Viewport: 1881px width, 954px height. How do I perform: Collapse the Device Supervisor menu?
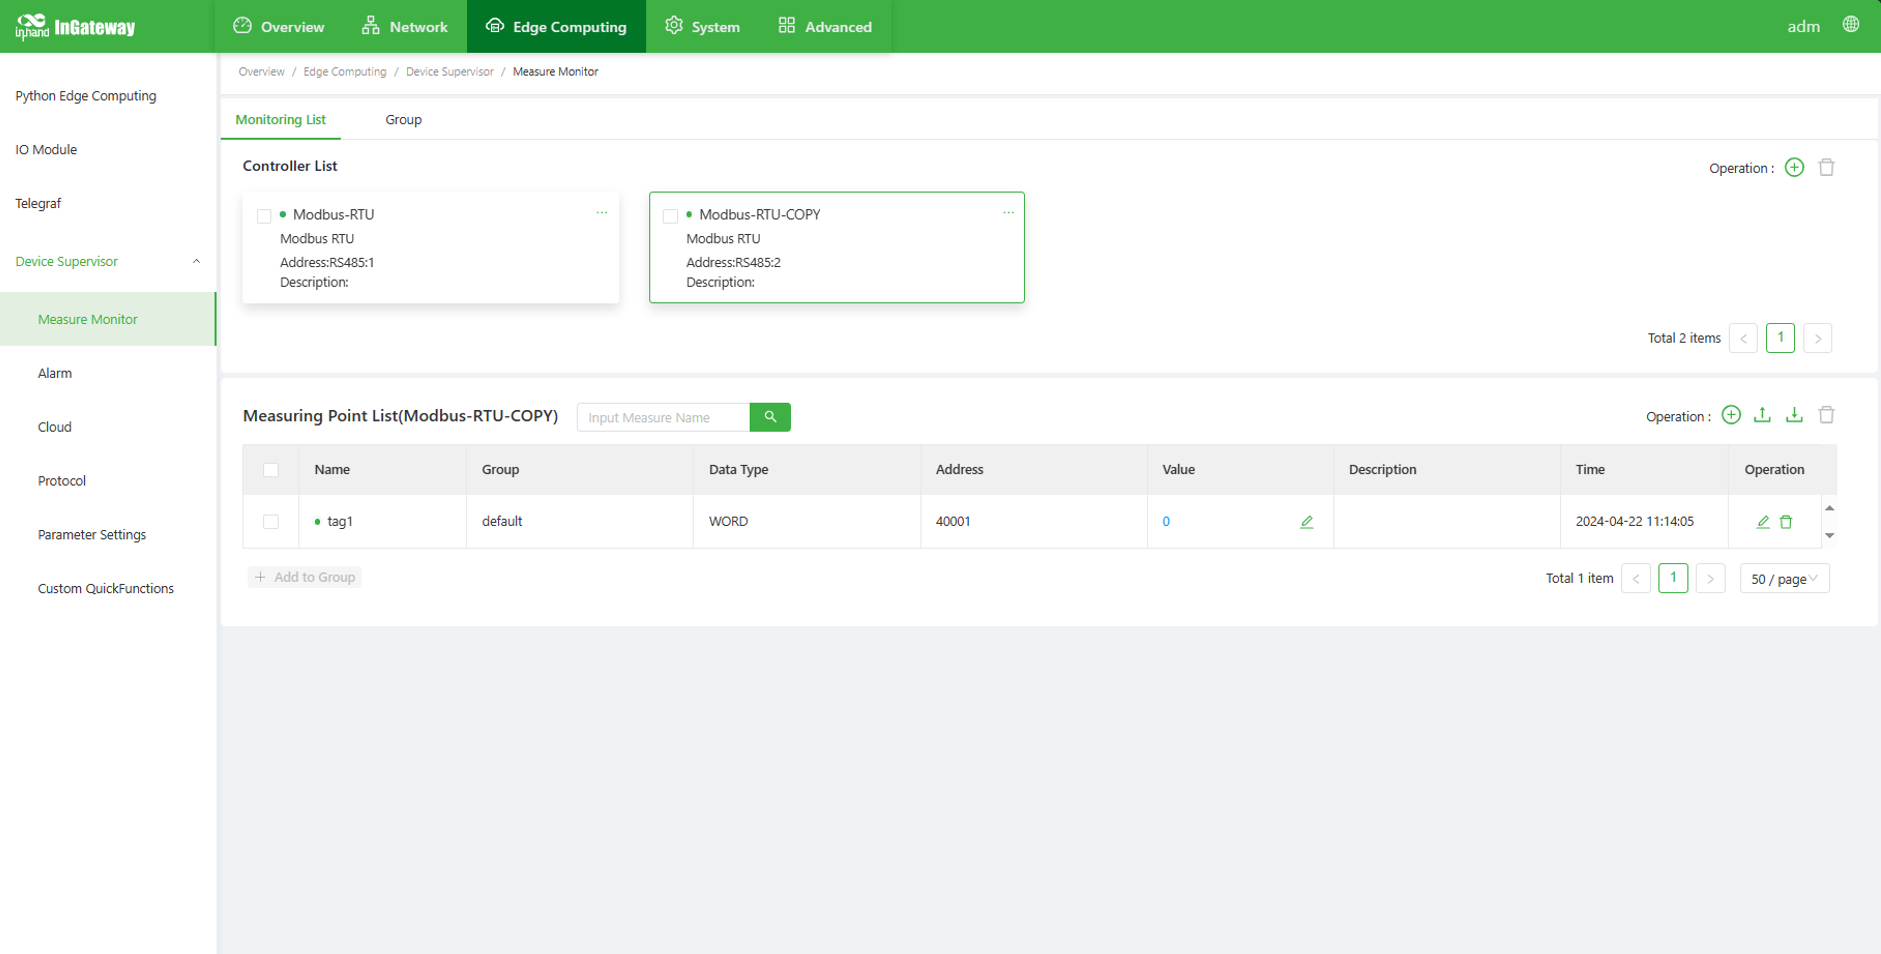[x=196, y=262]
